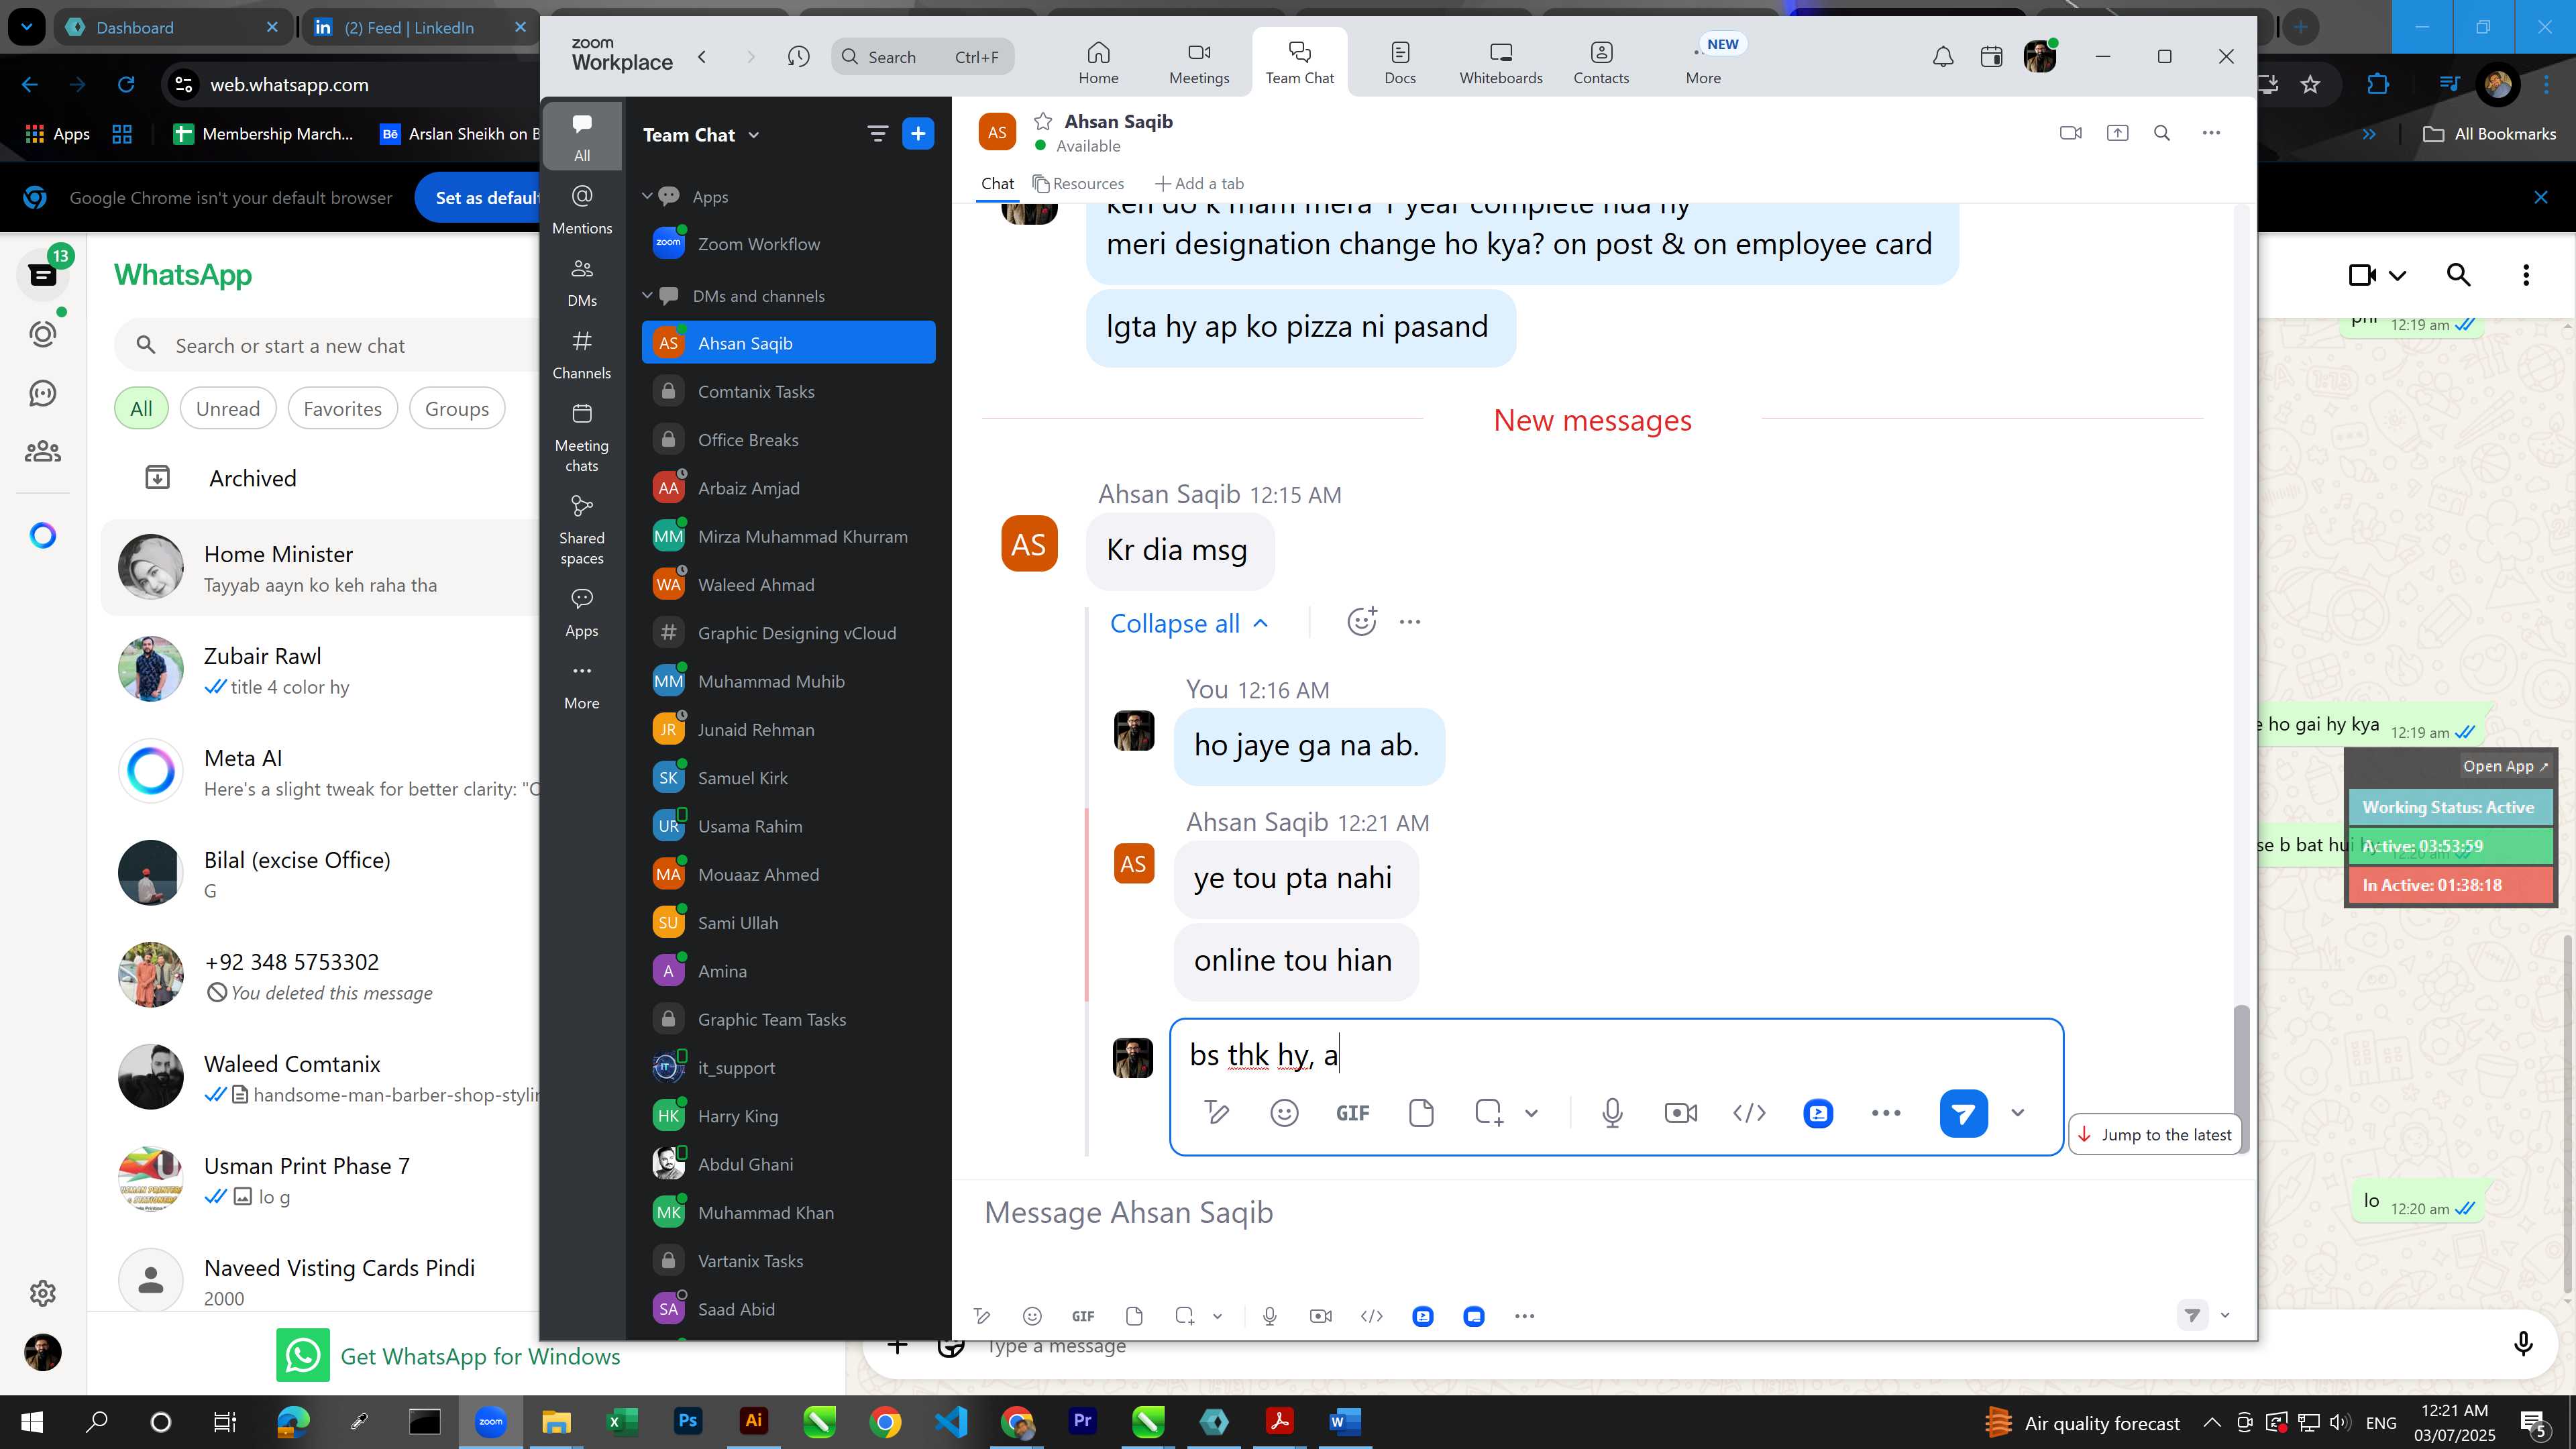The height and width of the screenshot is (1449, 2576).
Task: Open DMs in Zoom sidebar
Action: tap(582, 282)
